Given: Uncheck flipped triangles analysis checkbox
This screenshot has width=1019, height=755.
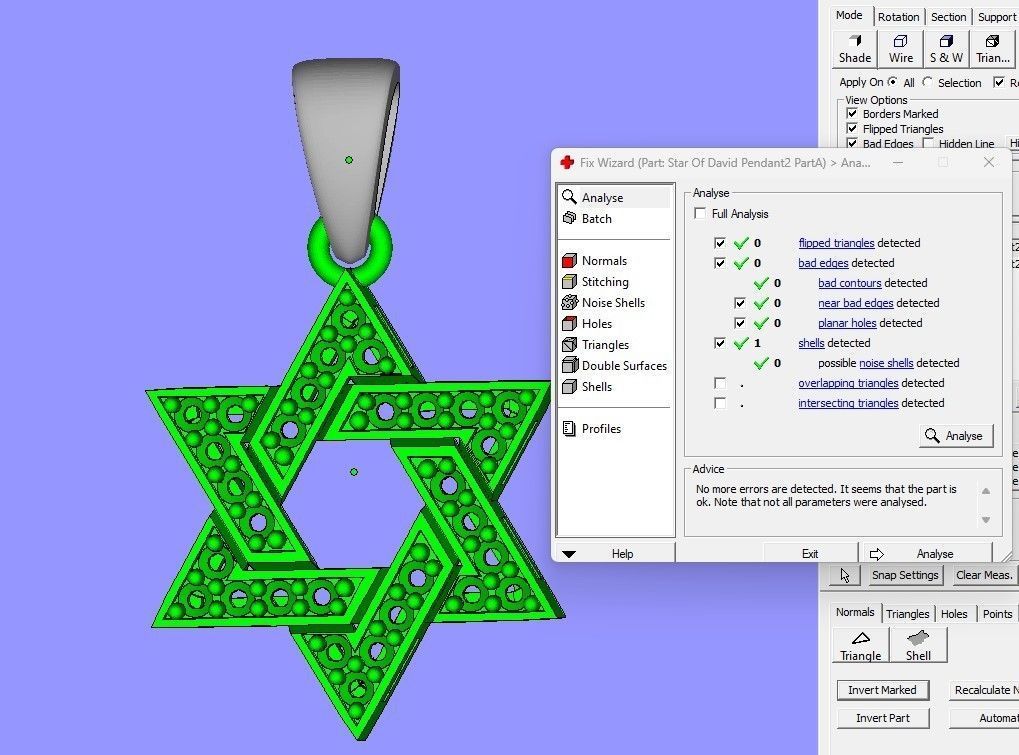Looking at the screenshot, I should click(x=719, y=243).
